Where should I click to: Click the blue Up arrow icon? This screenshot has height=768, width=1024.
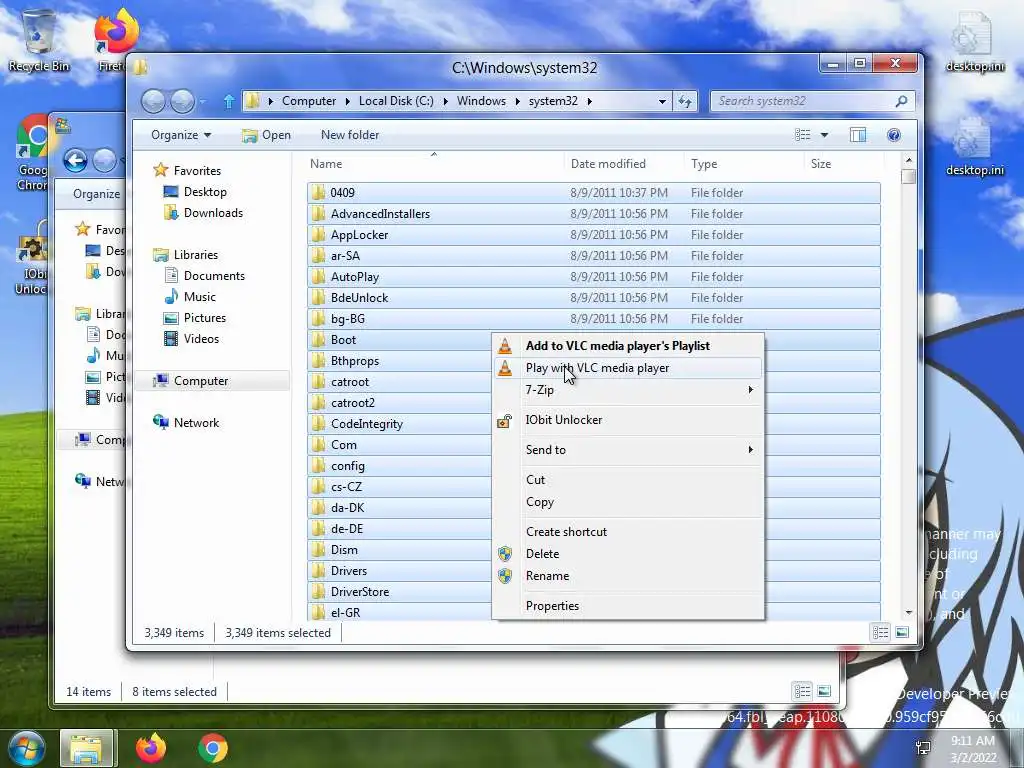pyautogui.click(x=229, y=101)
